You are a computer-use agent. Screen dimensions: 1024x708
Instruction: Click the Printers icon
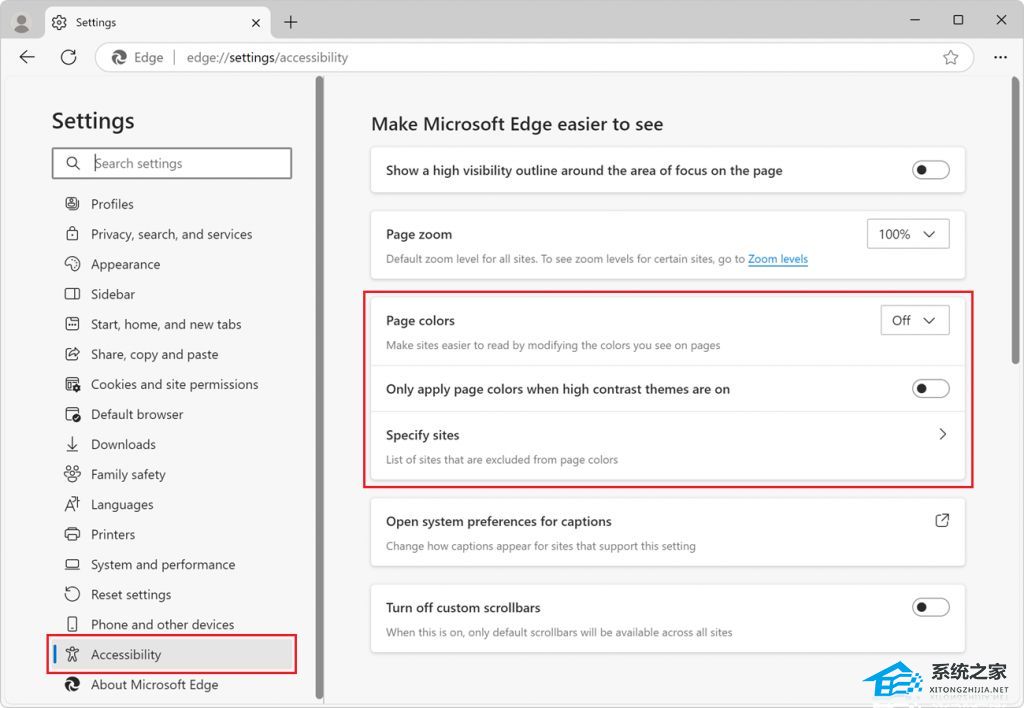(72, 534)
